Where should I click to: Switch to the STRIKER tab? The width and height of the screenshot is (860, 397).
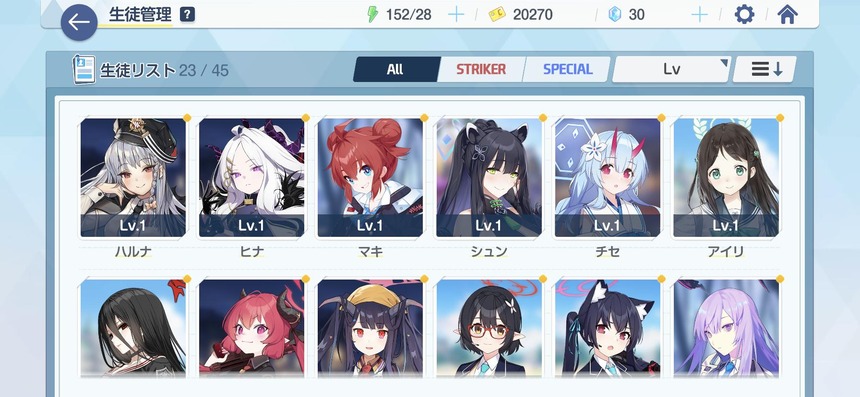[x=481, y=69]
